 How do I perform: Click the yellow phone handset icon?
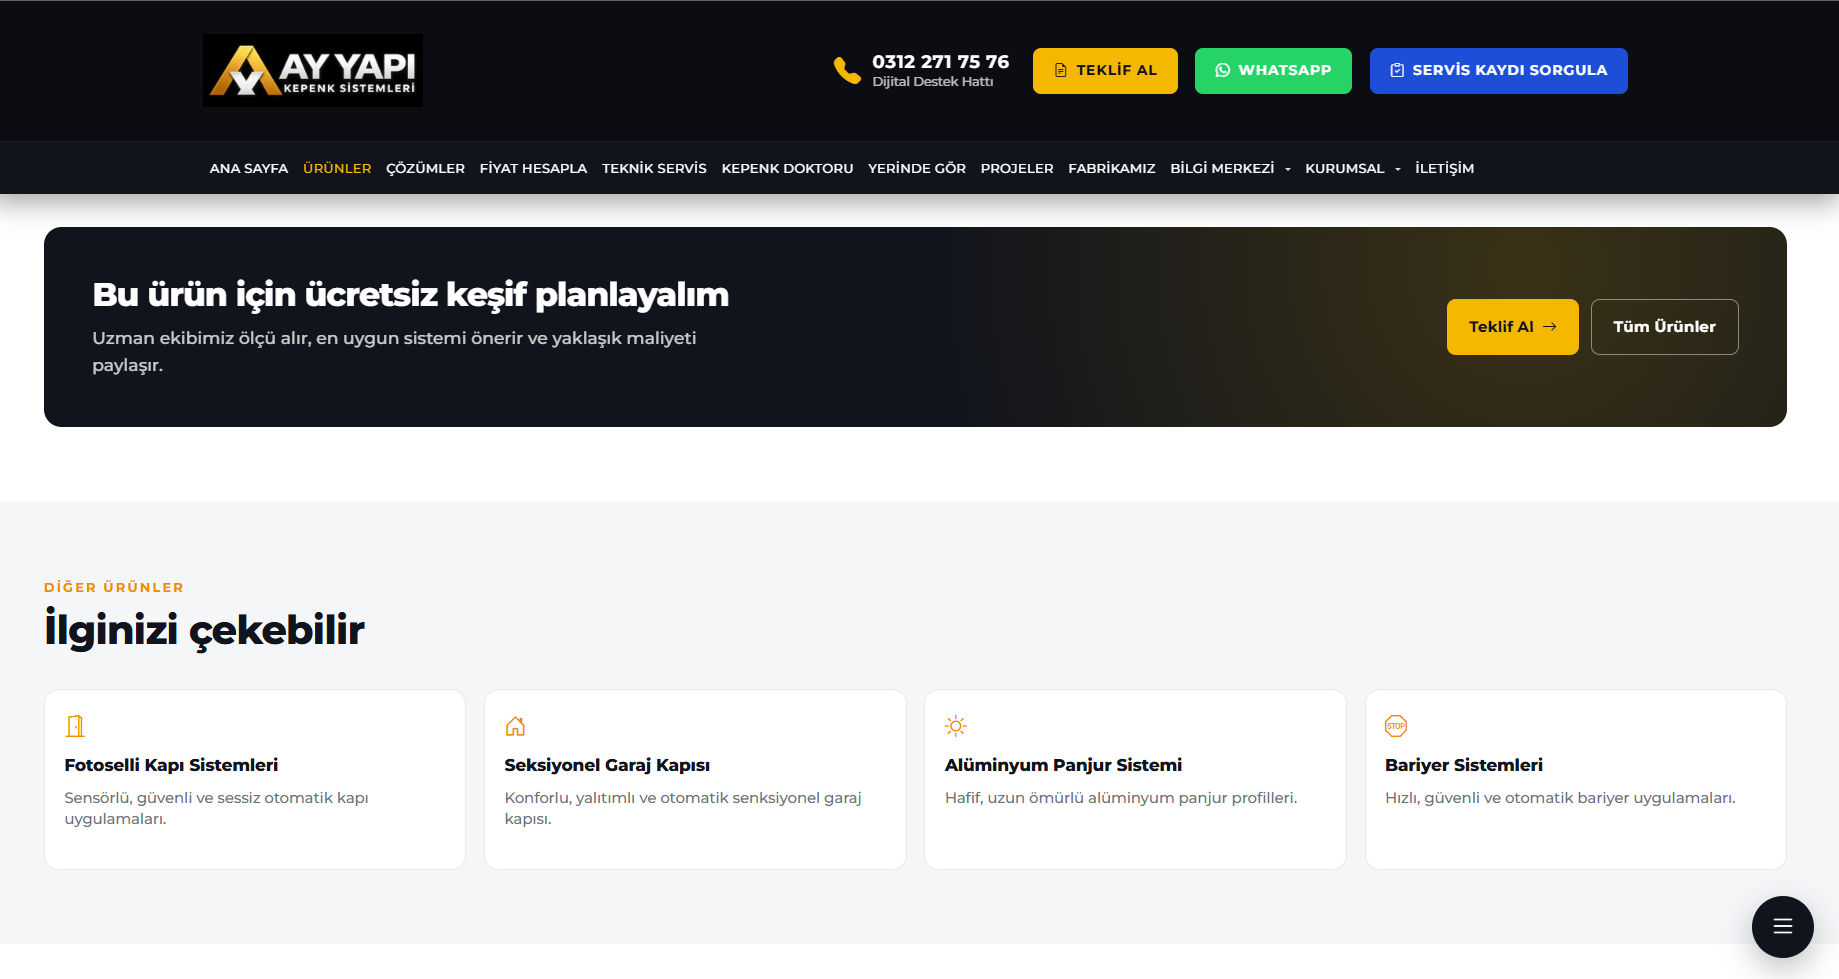(847, 70)
